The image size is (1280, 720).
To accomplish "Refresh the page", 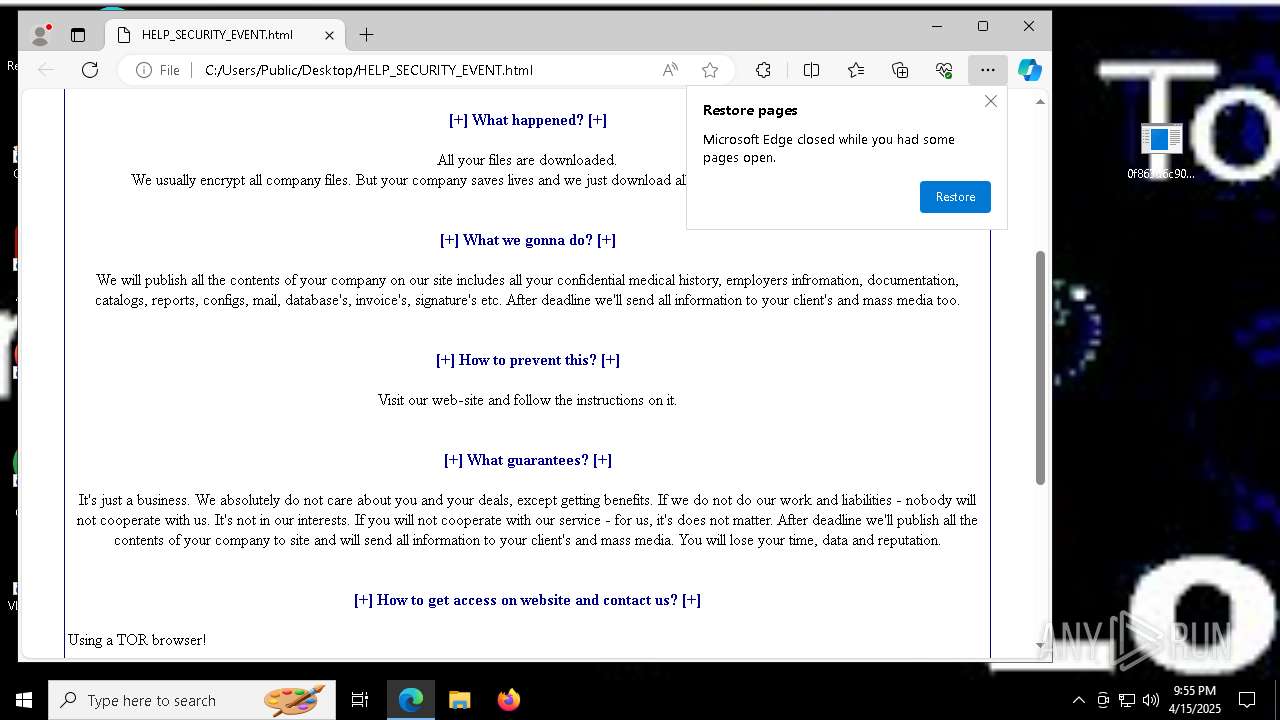I will 90,70.
